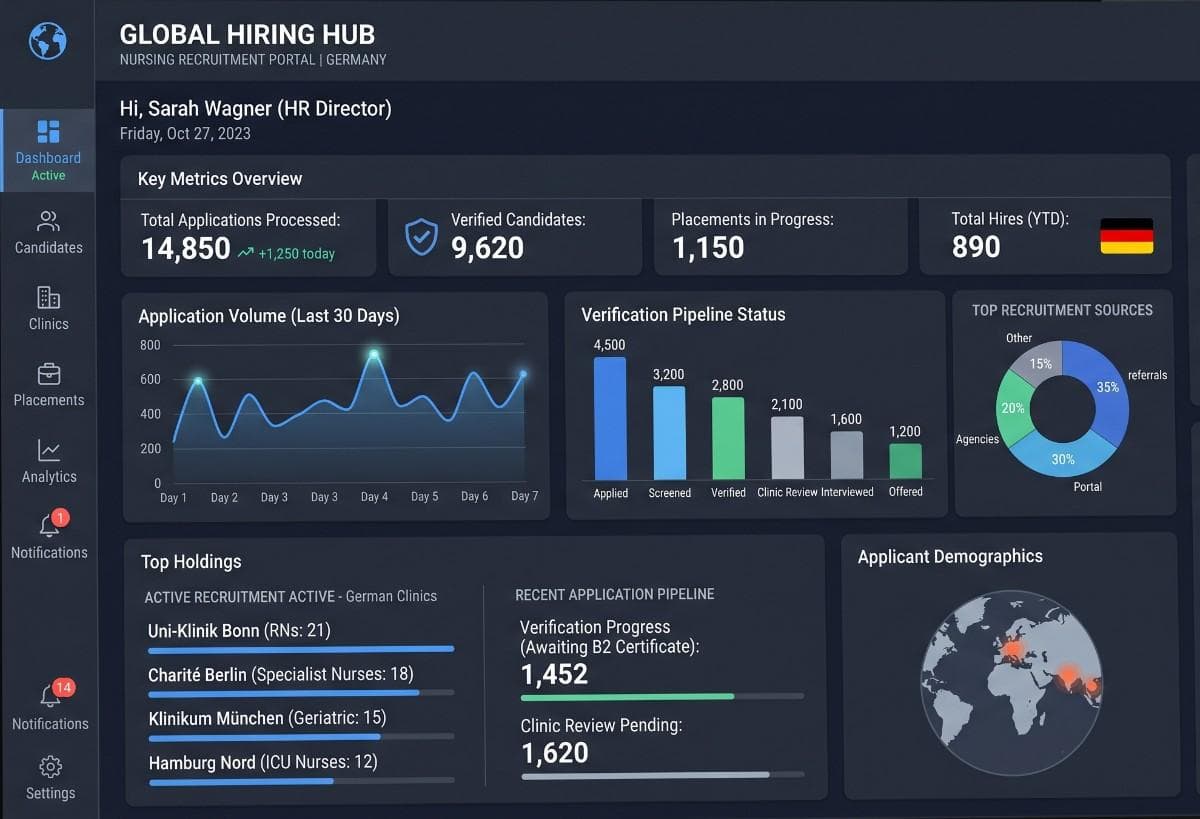Click the "Friday, Oct 27, 2023" date

pyautogui.click(x=185, y=133)
